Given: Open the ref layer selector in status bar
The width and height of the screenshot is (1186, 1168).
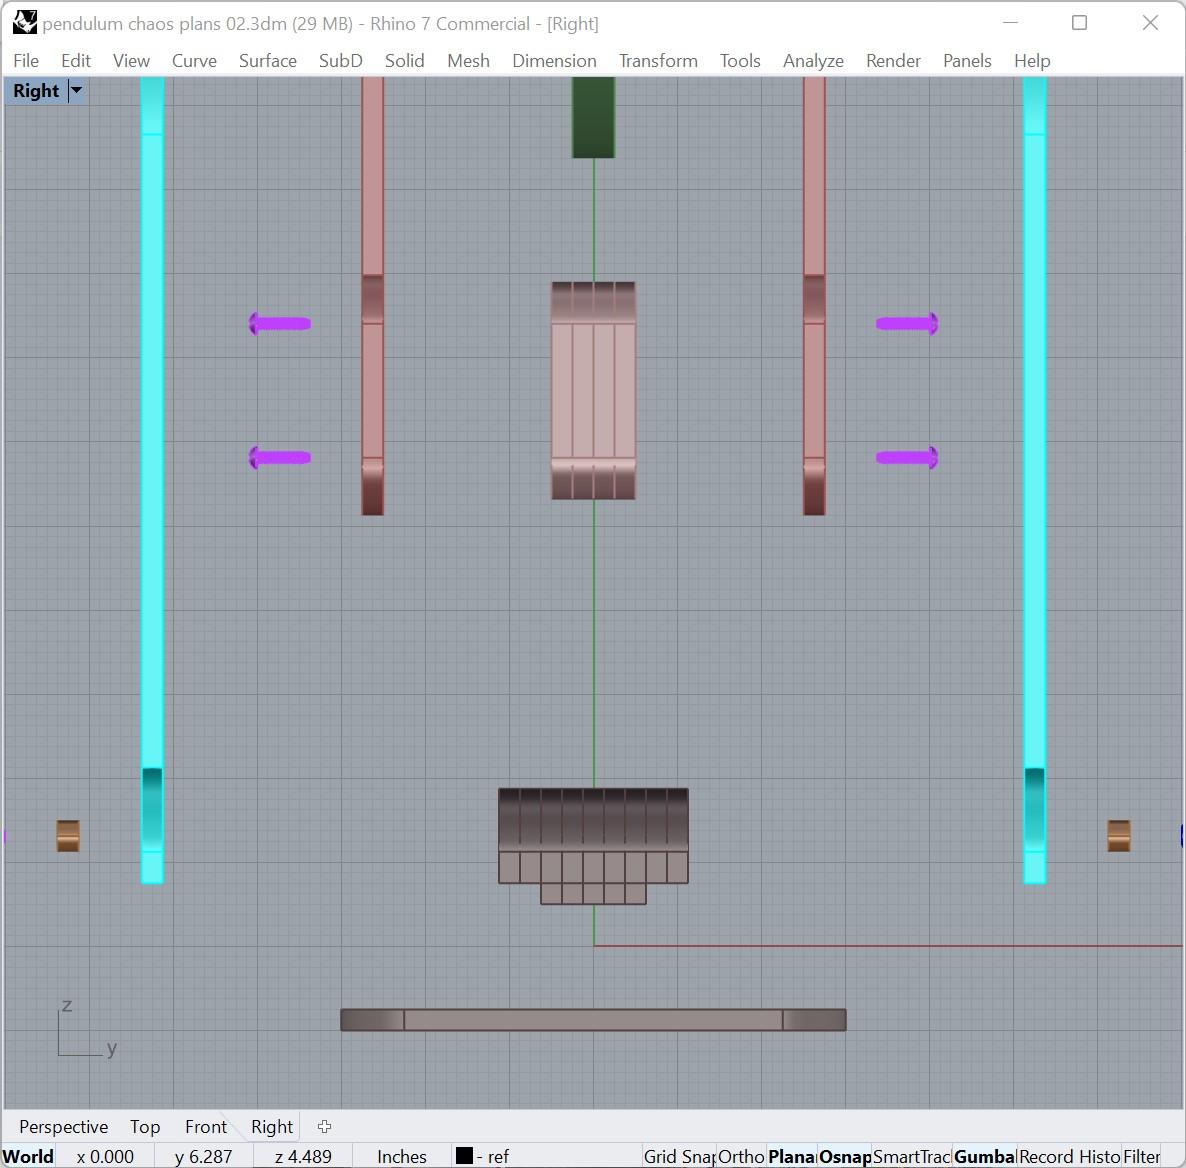Looking at the screenshot, I should [x=493, y=1157].
